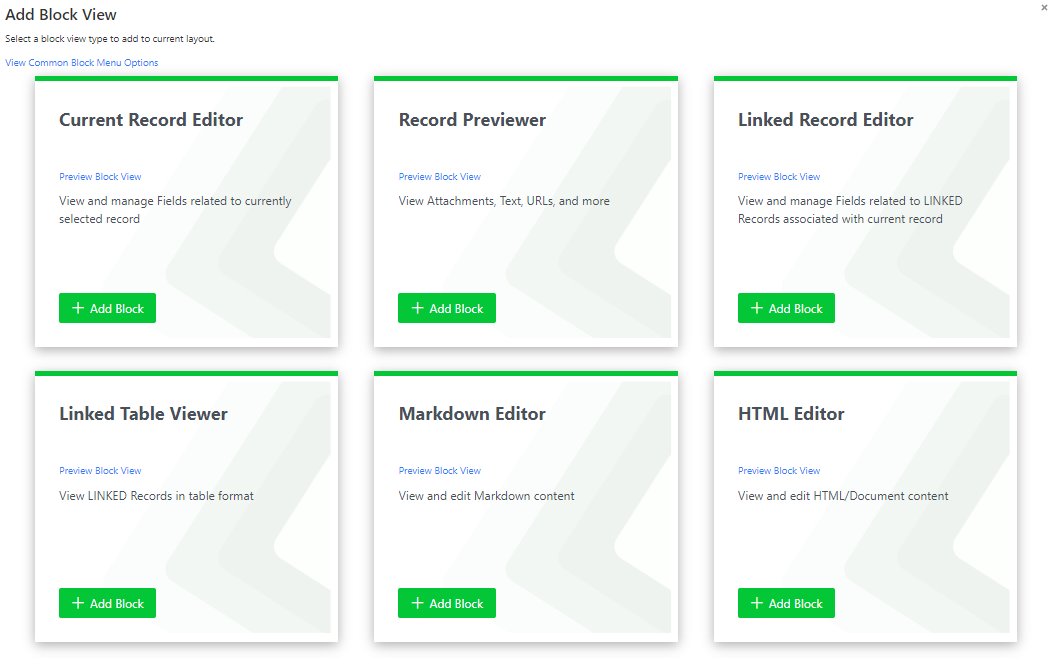Click the HTML Editor card title

(x=791, y=414)
